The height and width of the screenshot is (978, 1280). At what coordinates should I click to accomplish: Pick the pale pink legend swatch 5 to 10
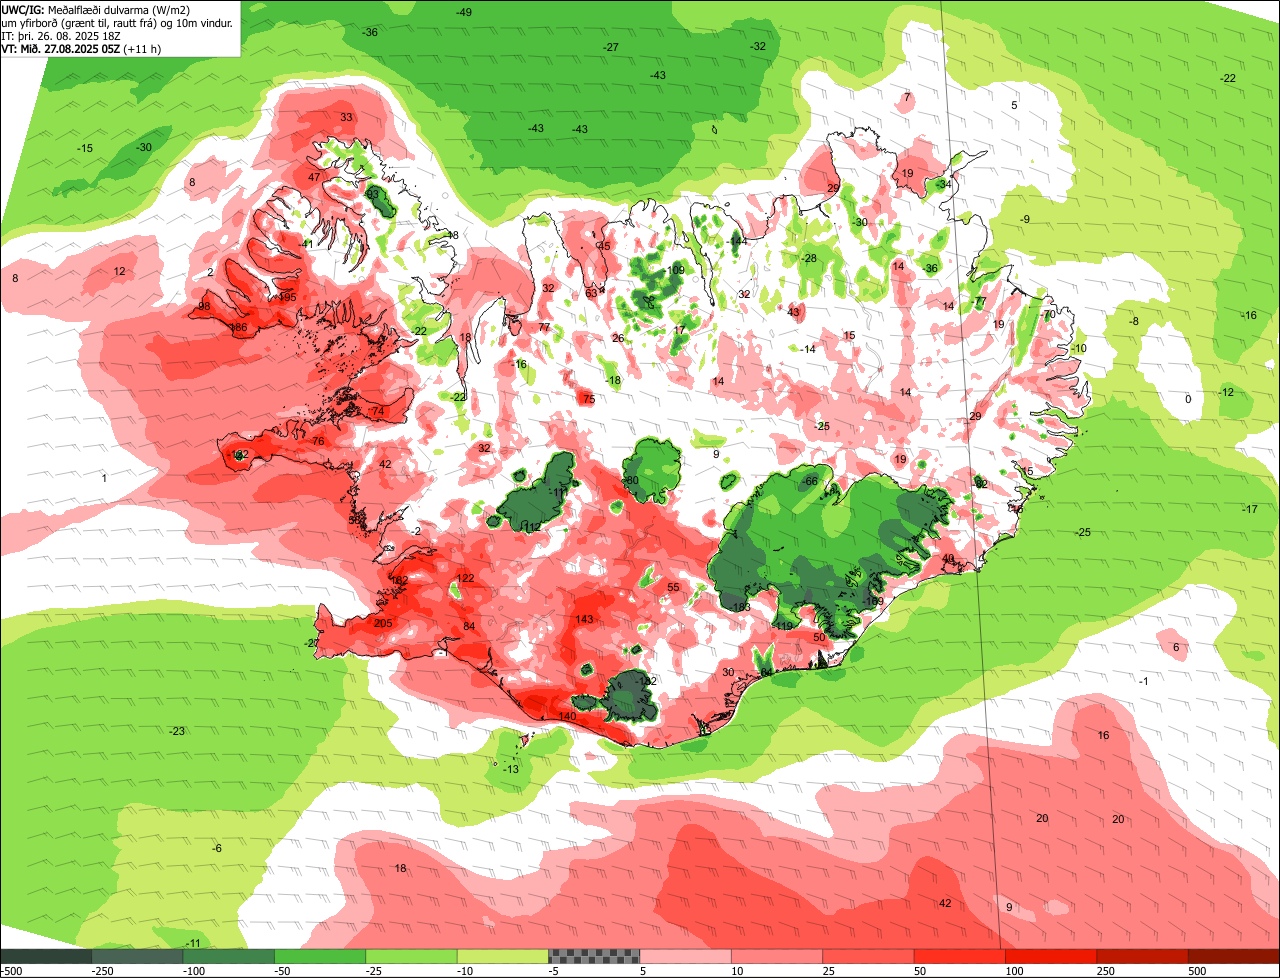click(x=685, y=956)
